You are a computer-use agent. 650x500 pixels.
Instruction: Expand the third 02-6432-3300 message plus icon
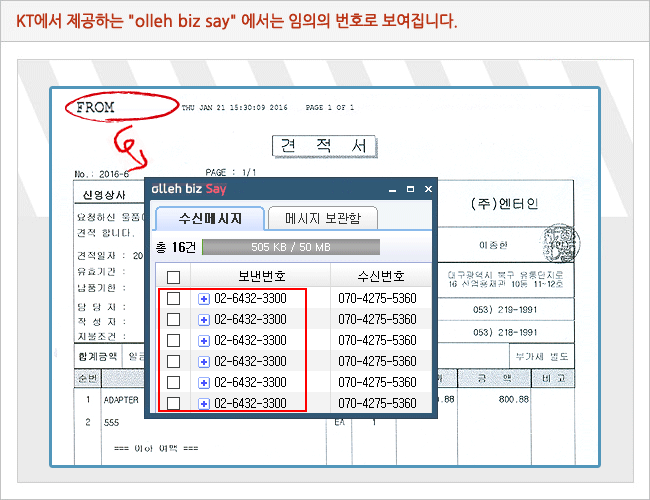pyautogui.click(x=204, y=341)
